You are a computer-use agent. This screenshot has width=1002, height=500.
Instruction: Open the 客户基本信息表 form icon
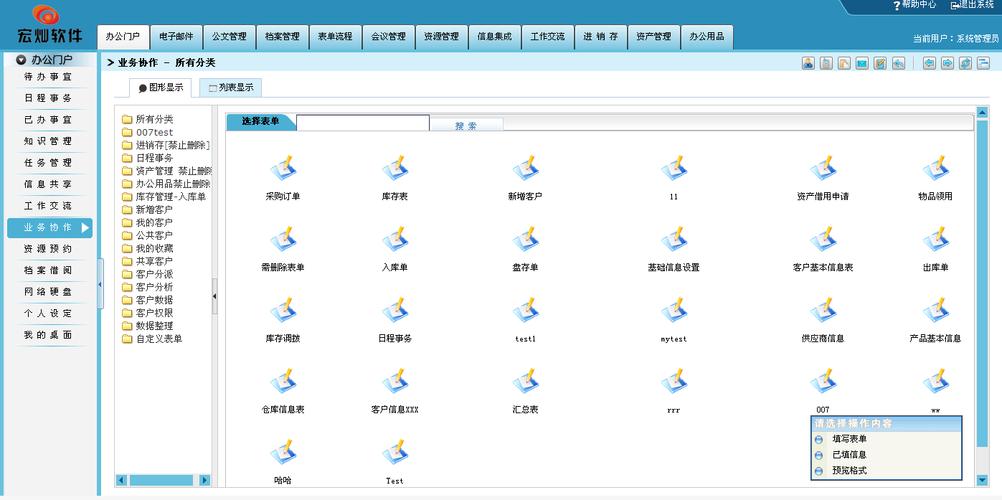pos(823,240)
